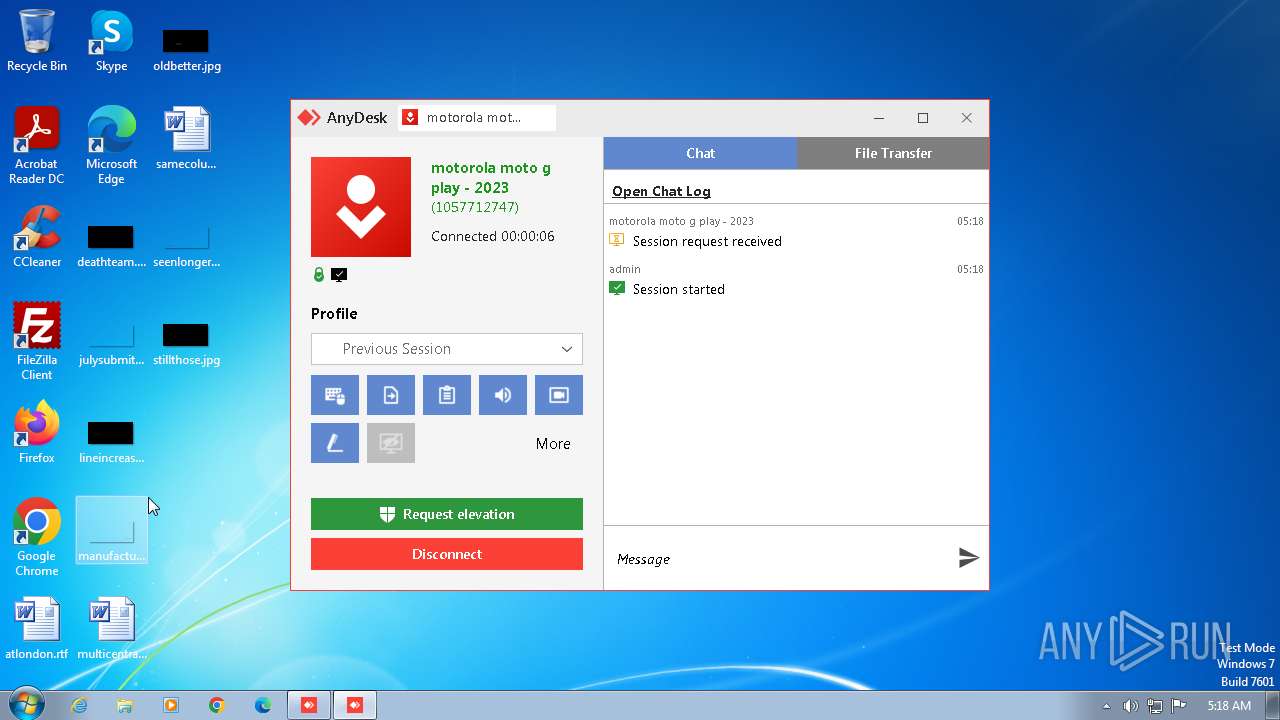The width and height of the screenshot is (1280, 720).
Task: Select the oldbetter.jpg desktop file
Action: coord(187,50)
